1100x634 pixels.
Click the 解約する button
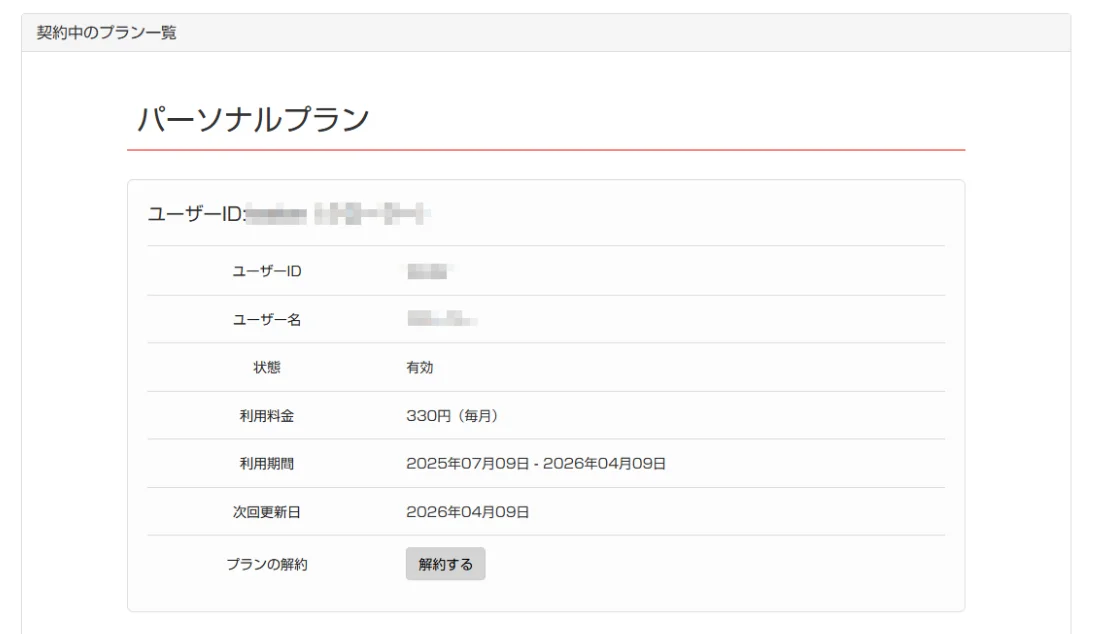coord(445,564)
